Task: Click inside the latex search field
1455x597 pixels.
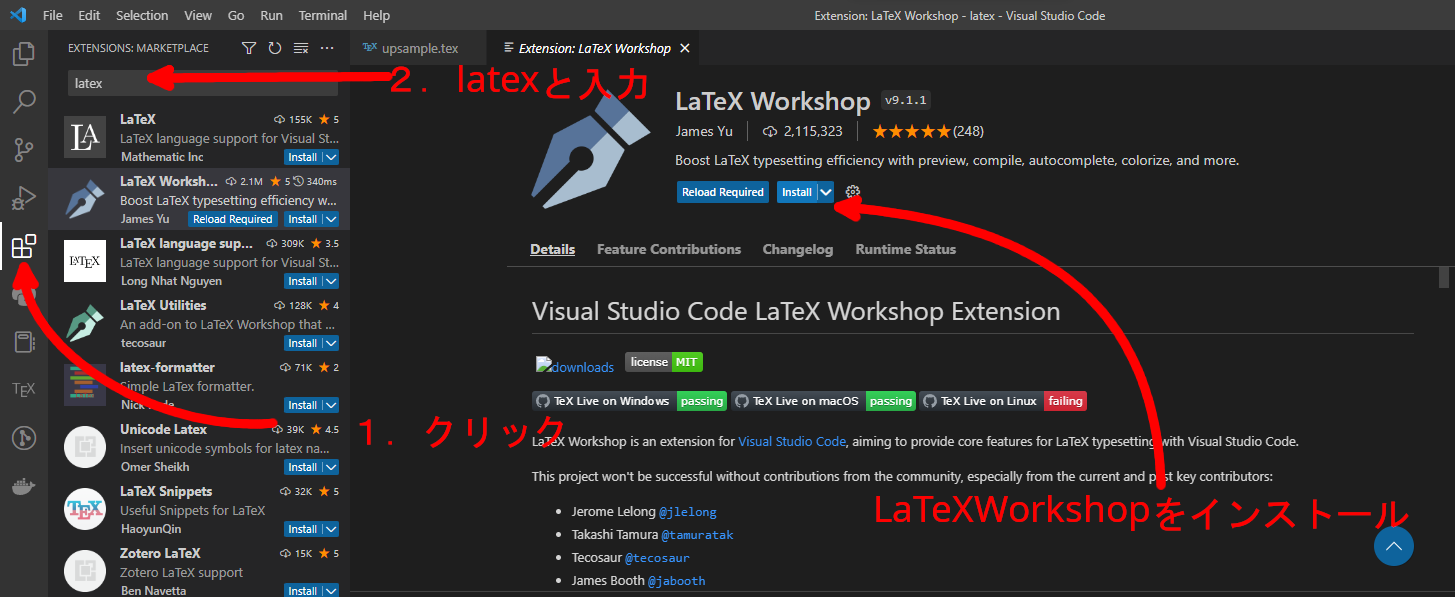Action: (150, 82)
